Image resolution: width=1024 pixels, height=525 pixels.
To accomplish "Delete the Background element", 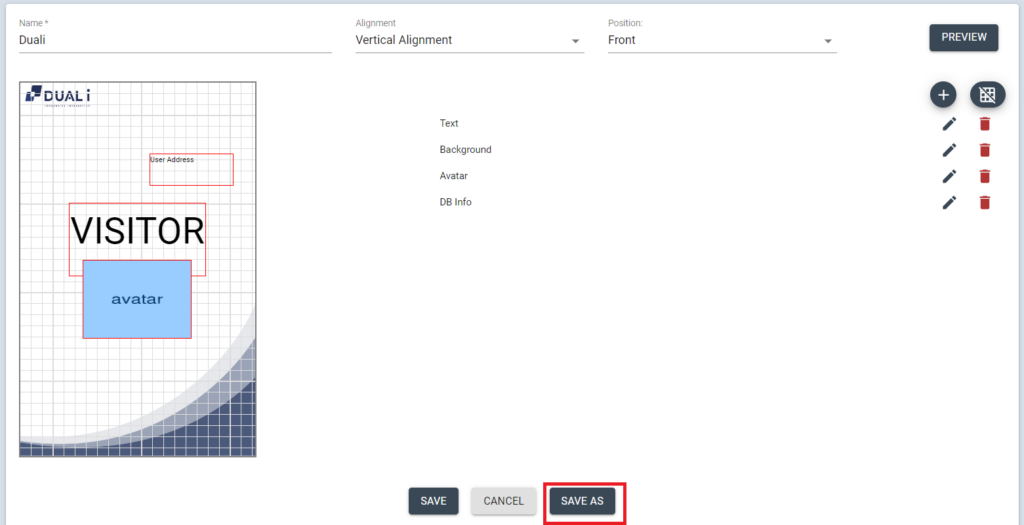I will (985, 150).
